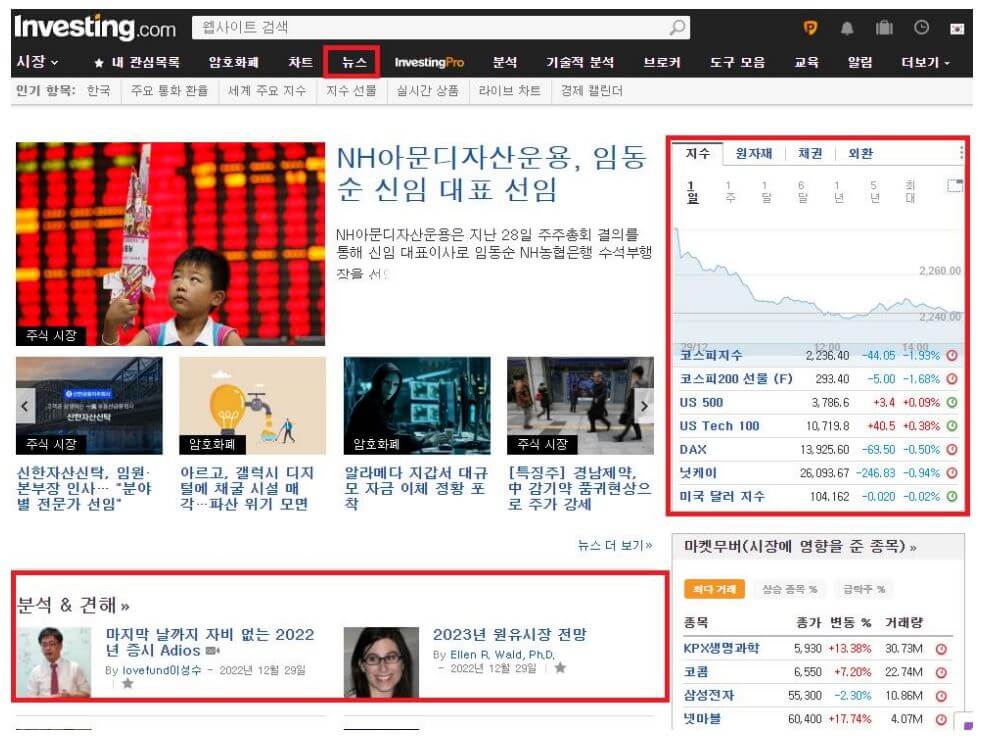Open the 마켓무버 section heading link

coord(800,547)
